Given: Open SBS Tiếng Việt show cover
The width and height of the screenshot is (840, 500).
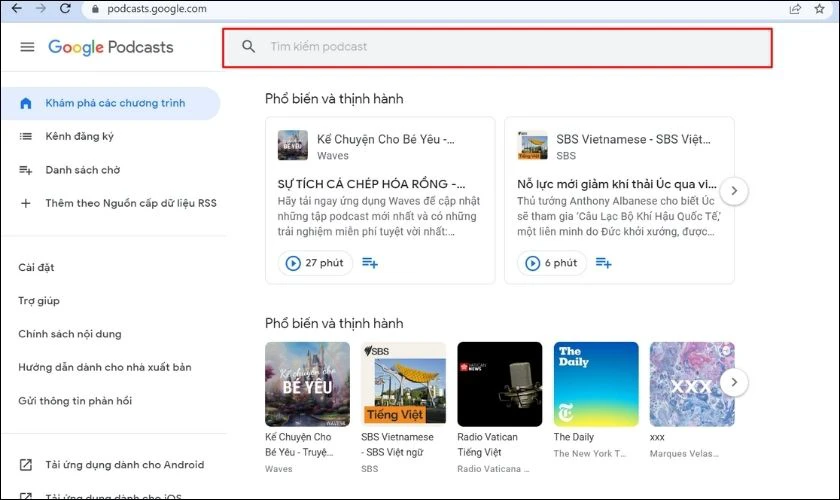Looking at the screenshot, I should (403, 384).
